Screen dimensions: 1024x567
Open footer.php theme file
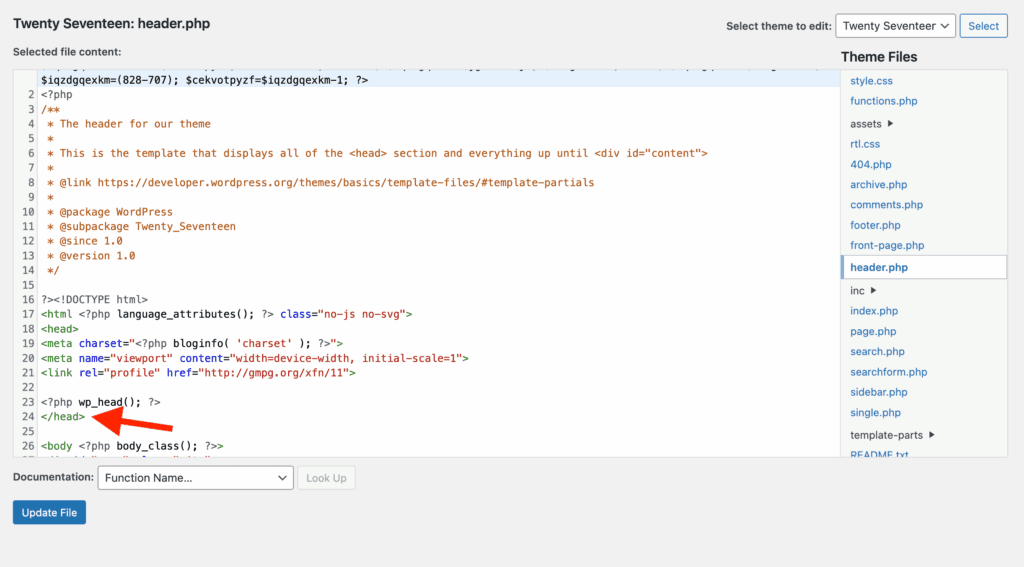pyautogui.click(x=875, y=225)
